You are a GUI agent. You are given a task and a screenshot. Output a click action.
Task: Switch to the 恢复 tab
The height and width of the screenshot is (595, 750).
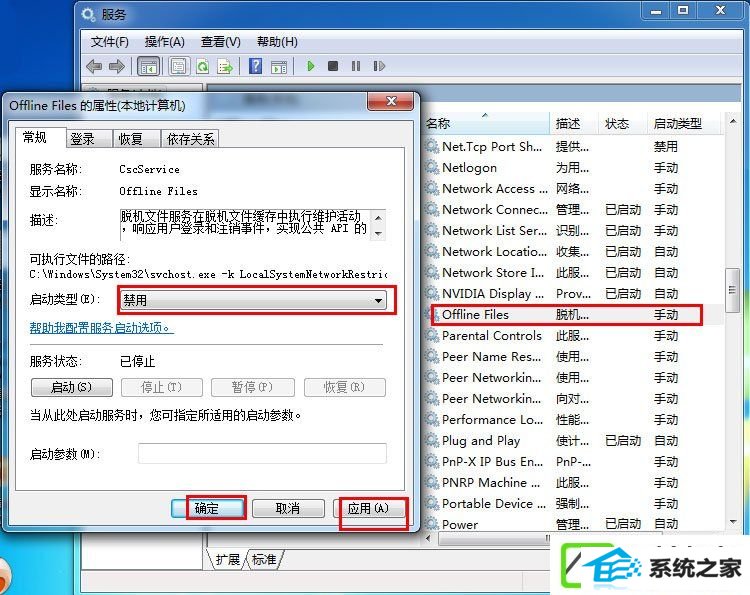(136, 139)
